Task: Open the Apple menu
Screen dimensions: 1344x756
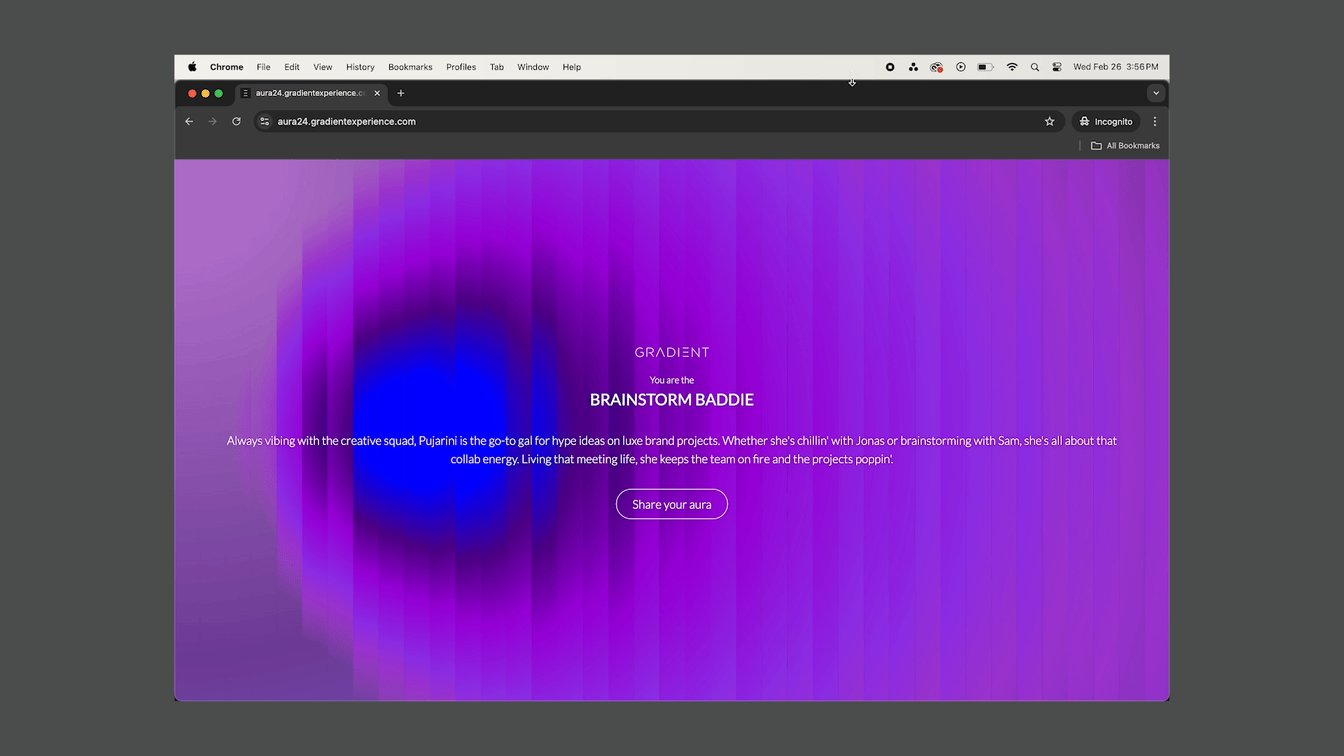Action: 192,67
